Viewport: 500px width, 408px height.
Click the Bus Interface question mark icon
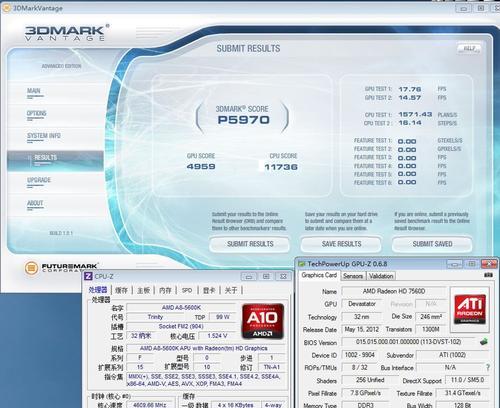pos(488,367)
